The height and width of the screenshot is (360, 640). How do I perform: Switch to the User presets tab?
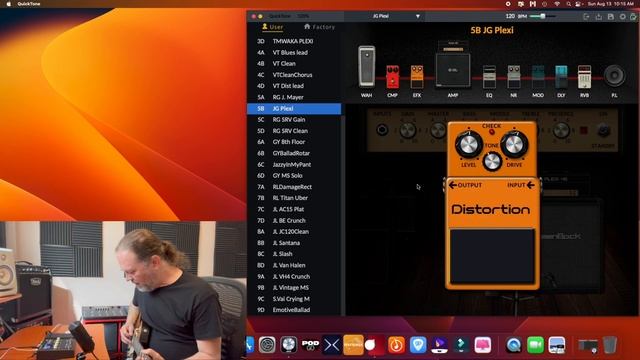point(273,27)
